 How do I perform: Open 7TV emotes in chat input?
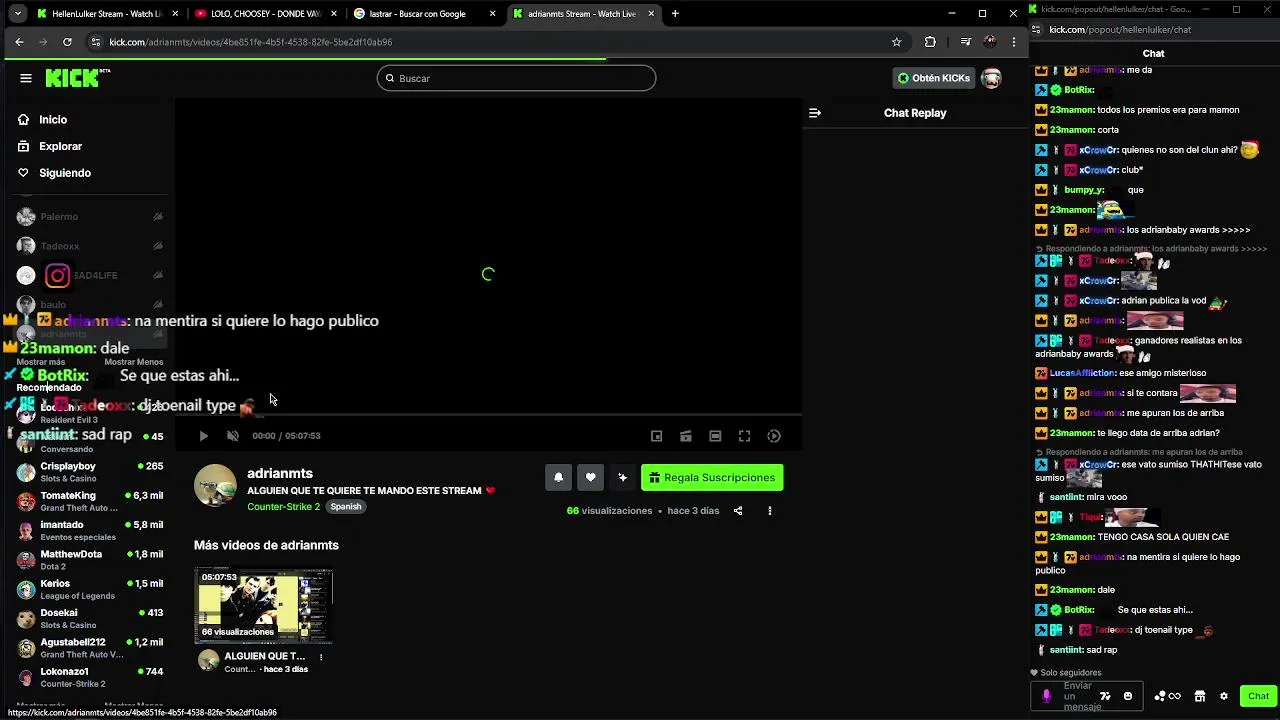tap(1105, 696)
